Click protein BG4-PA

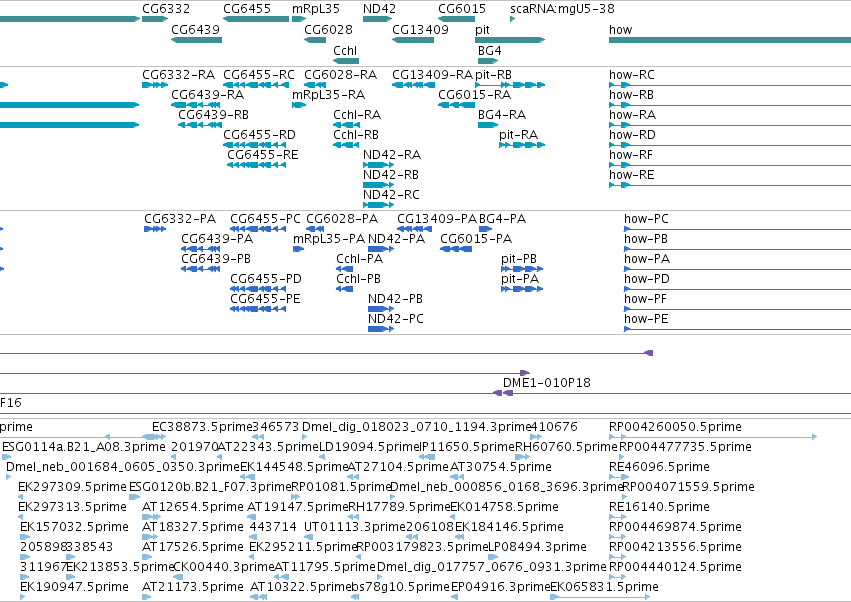pos(503,219)
